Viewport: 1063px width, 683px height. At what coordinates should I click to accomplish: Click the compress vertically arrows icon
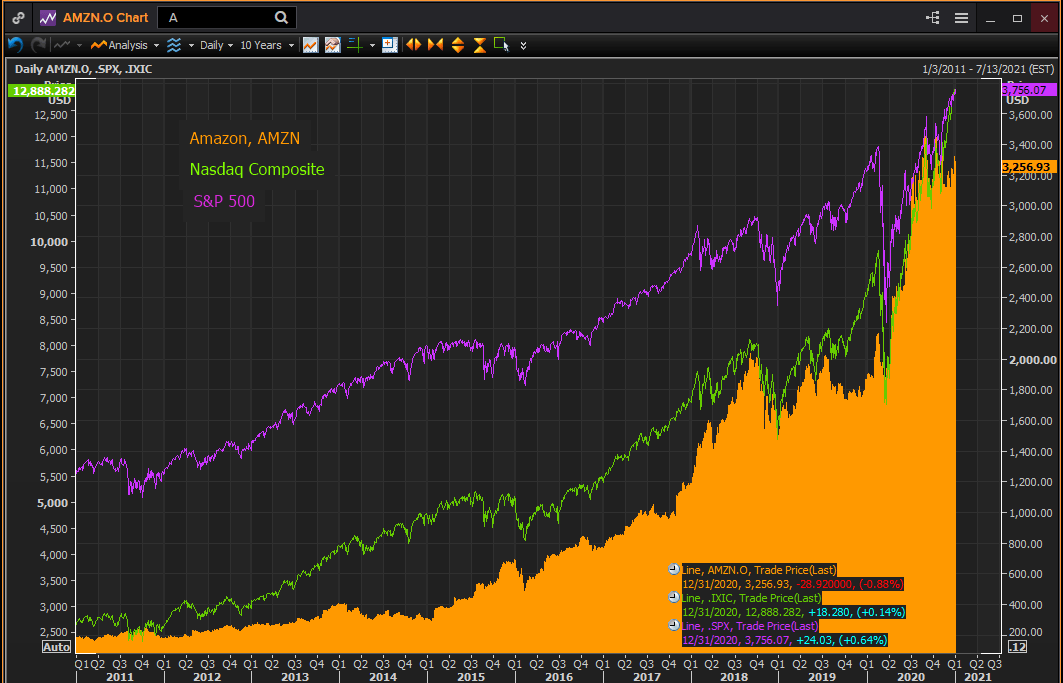[x=479, y=45]
